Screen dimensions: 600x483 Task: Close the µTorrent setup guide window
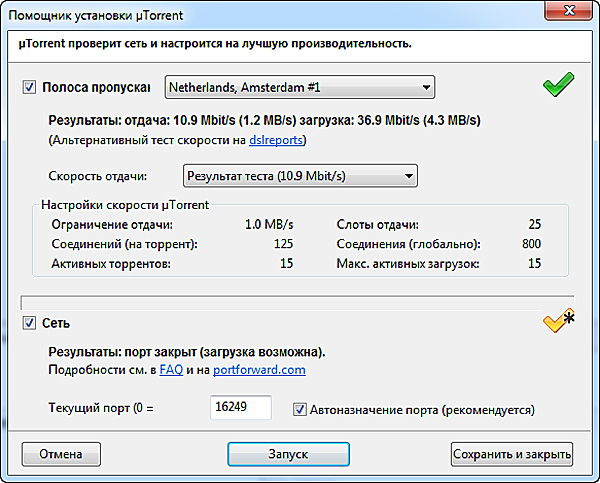[x=568, y=14]
